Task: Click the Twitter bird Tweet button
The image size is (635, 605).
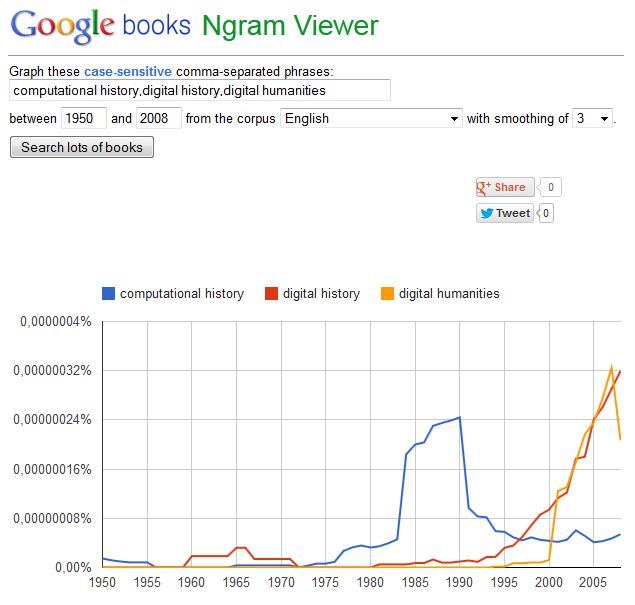Action: pos(505,213)
